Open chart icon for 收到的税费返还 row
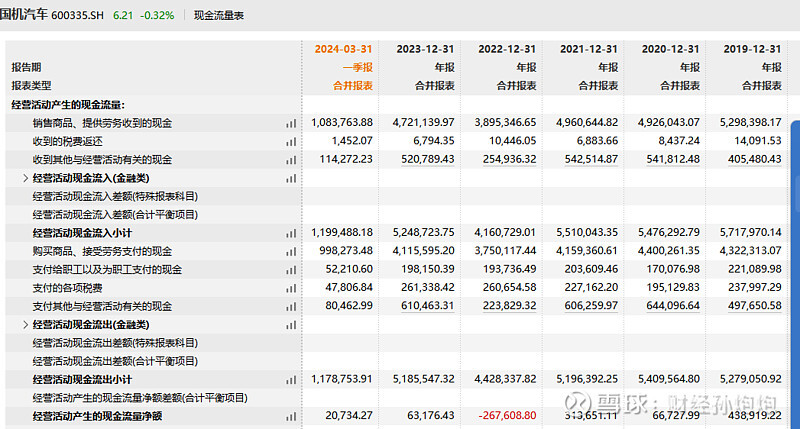Viewport: 800px width, 429px height. click(x=291, y=142)
